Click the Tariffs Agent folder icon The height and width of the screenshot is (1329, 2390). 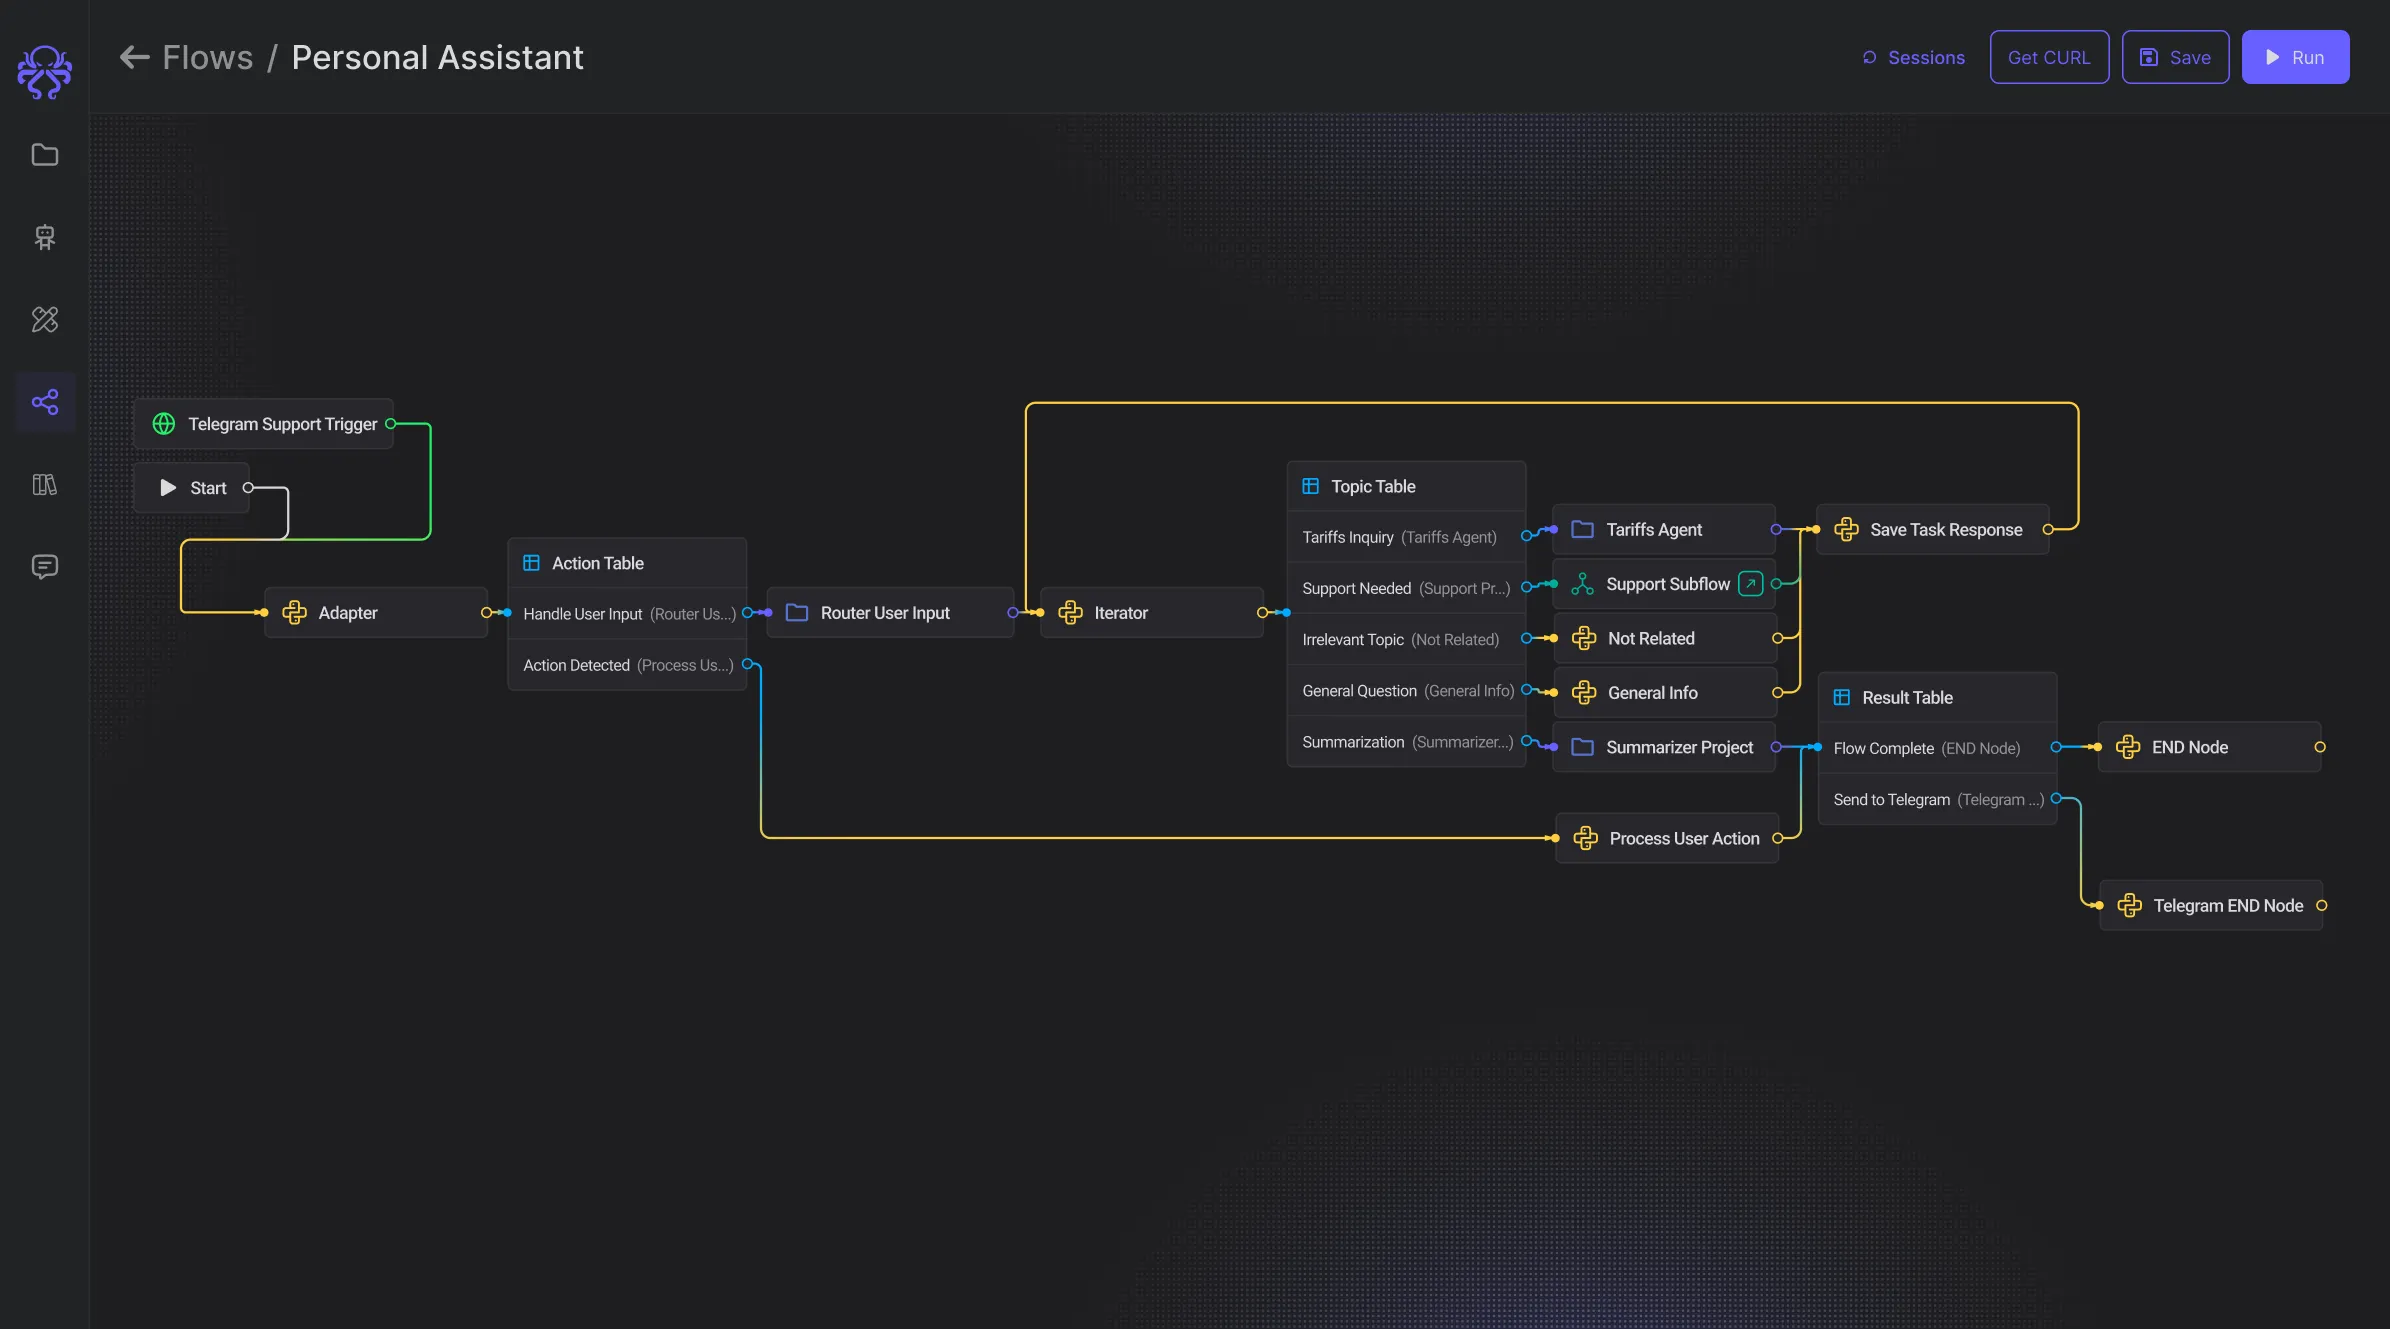point(1582,529)
